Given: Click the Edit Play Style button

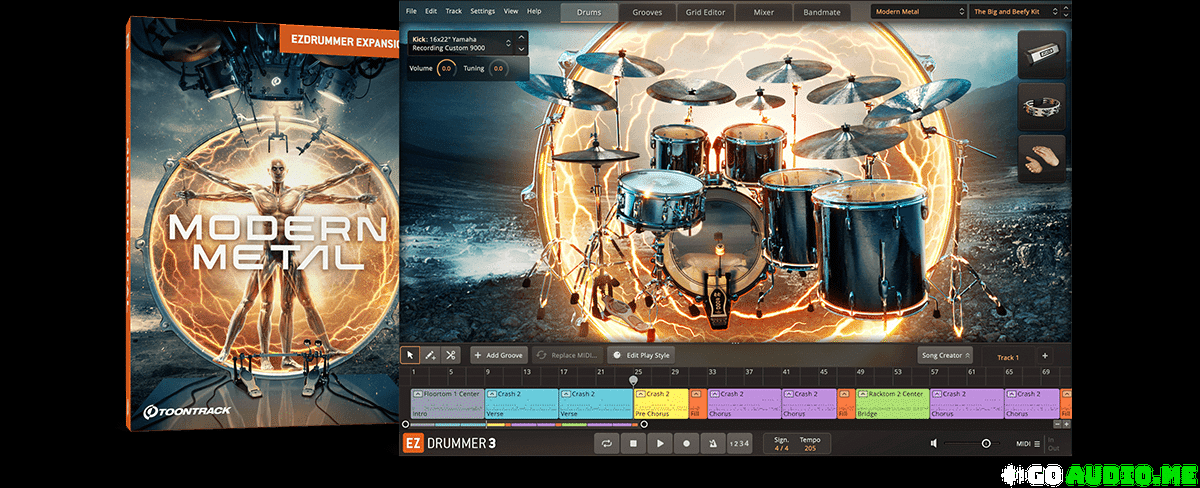Looking at the screenshot, I should [x=641, y=355].
